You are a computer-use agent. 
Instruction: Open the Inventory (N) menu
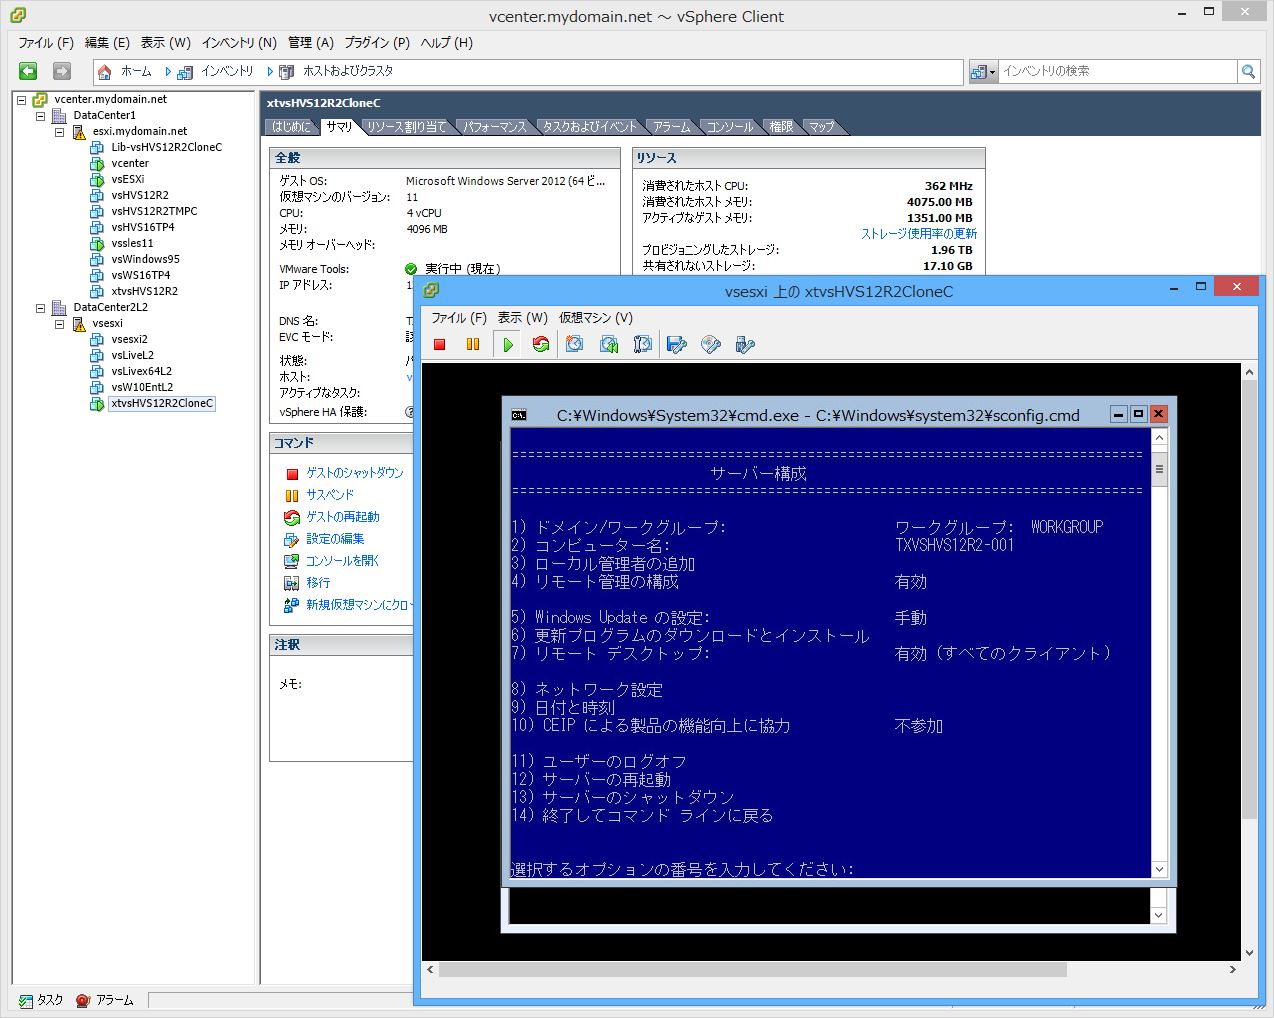click(x=239, y=43)
